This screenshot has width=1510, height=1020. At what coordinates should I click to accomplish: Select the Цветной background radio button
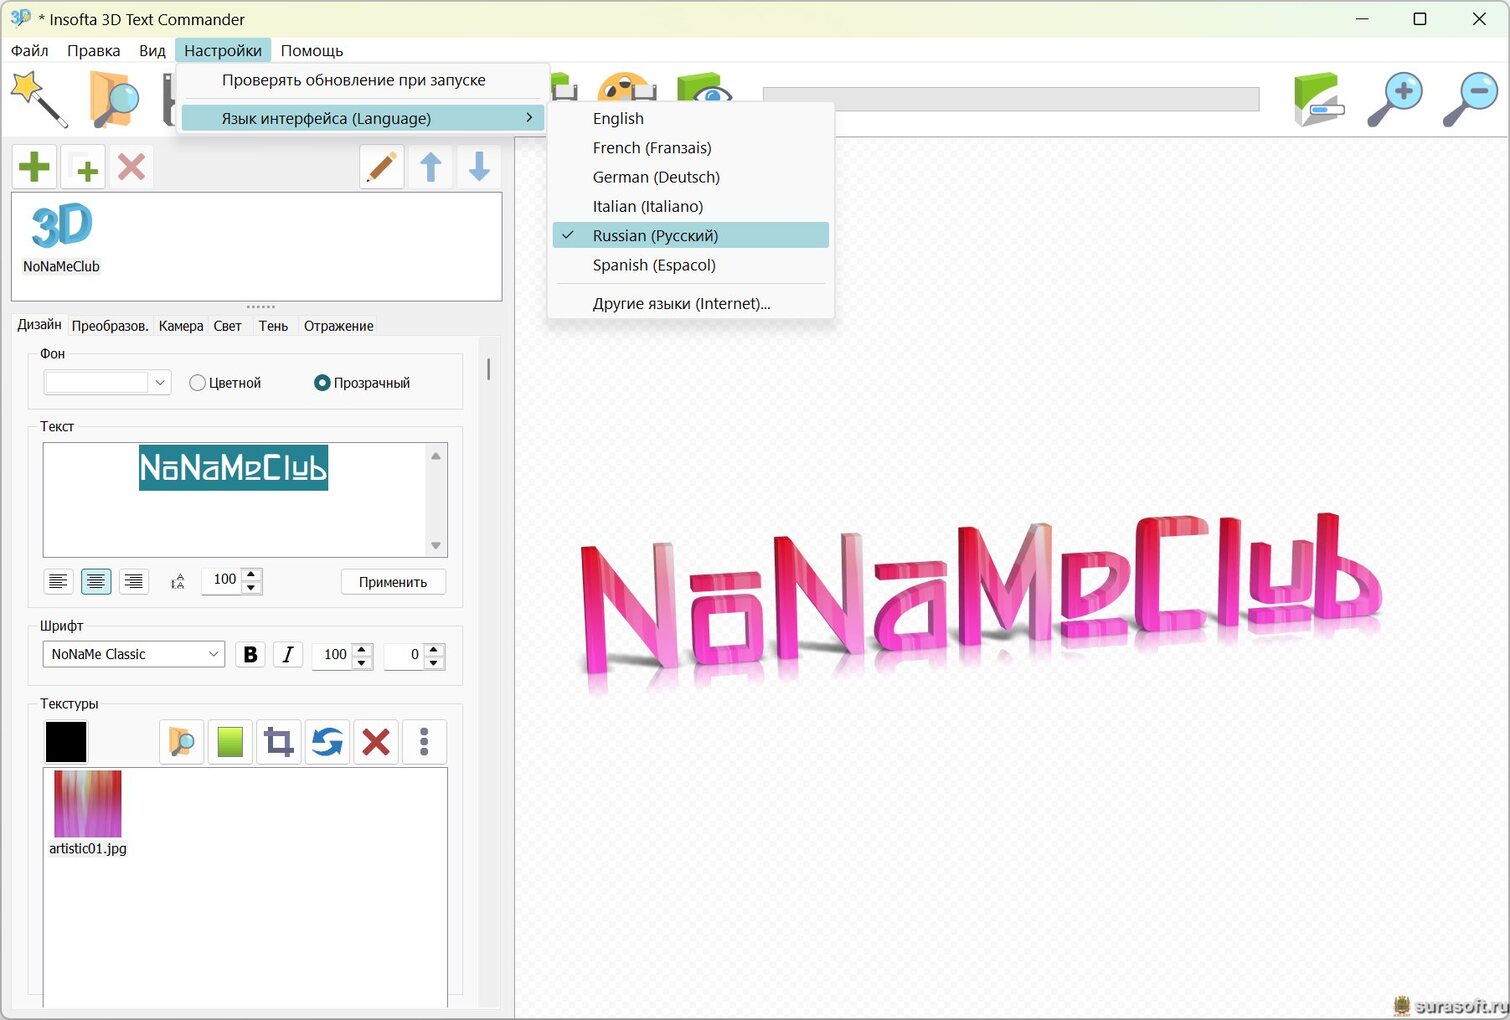pos(198,383)
